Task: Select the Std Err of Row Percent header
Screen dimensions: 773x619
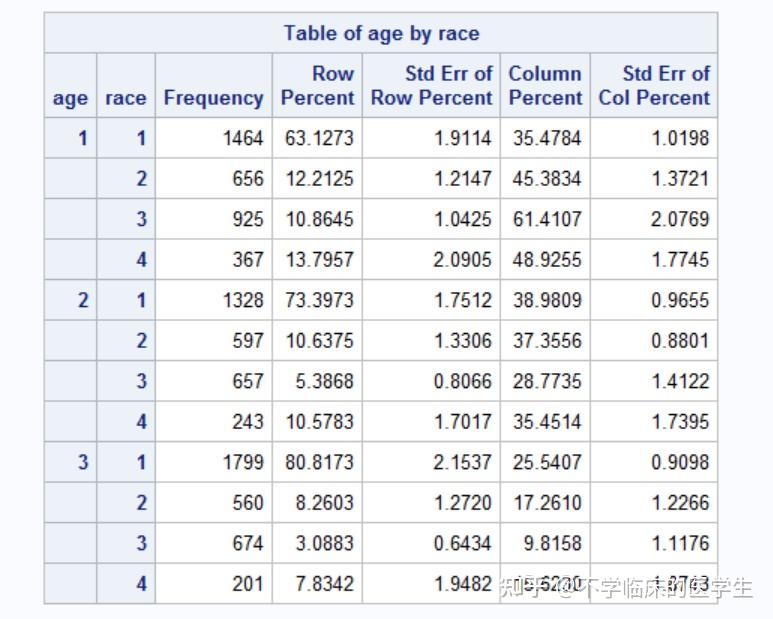Action: 431,86
